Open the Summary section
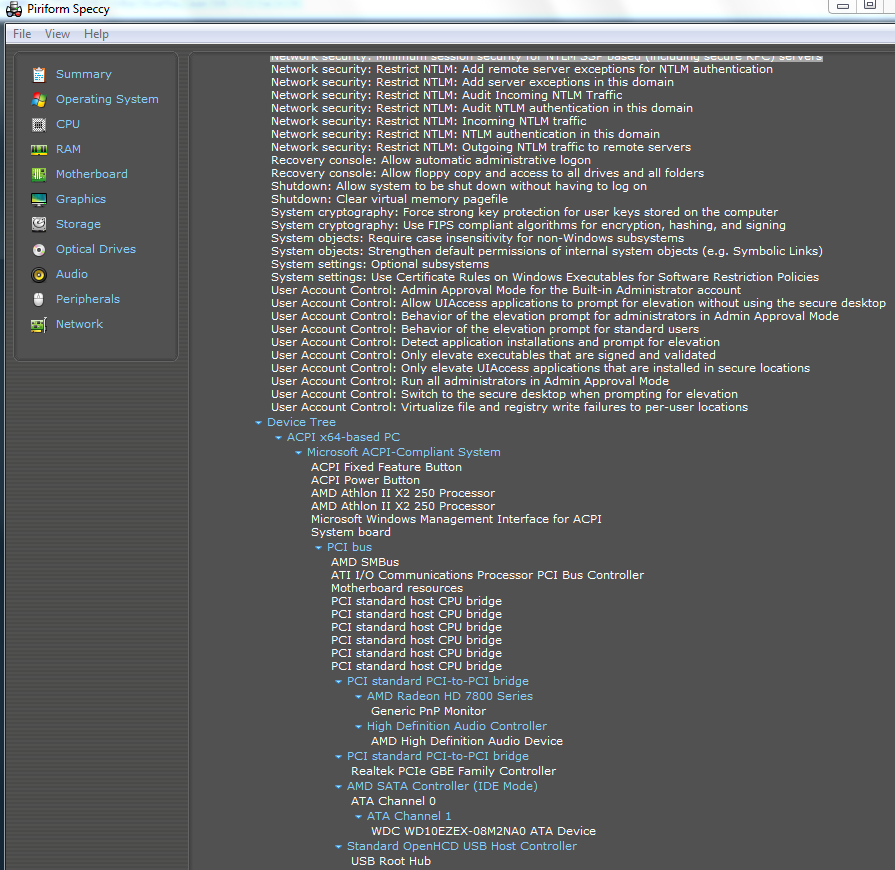Image resolution: width=895 pixels, height=870 pixels. 83,74
